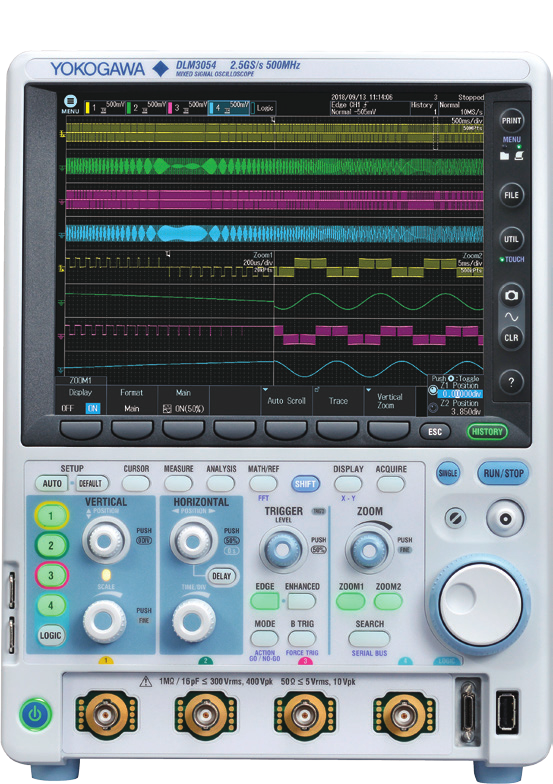Select the channel 2 tab on screen

[146, 108]
